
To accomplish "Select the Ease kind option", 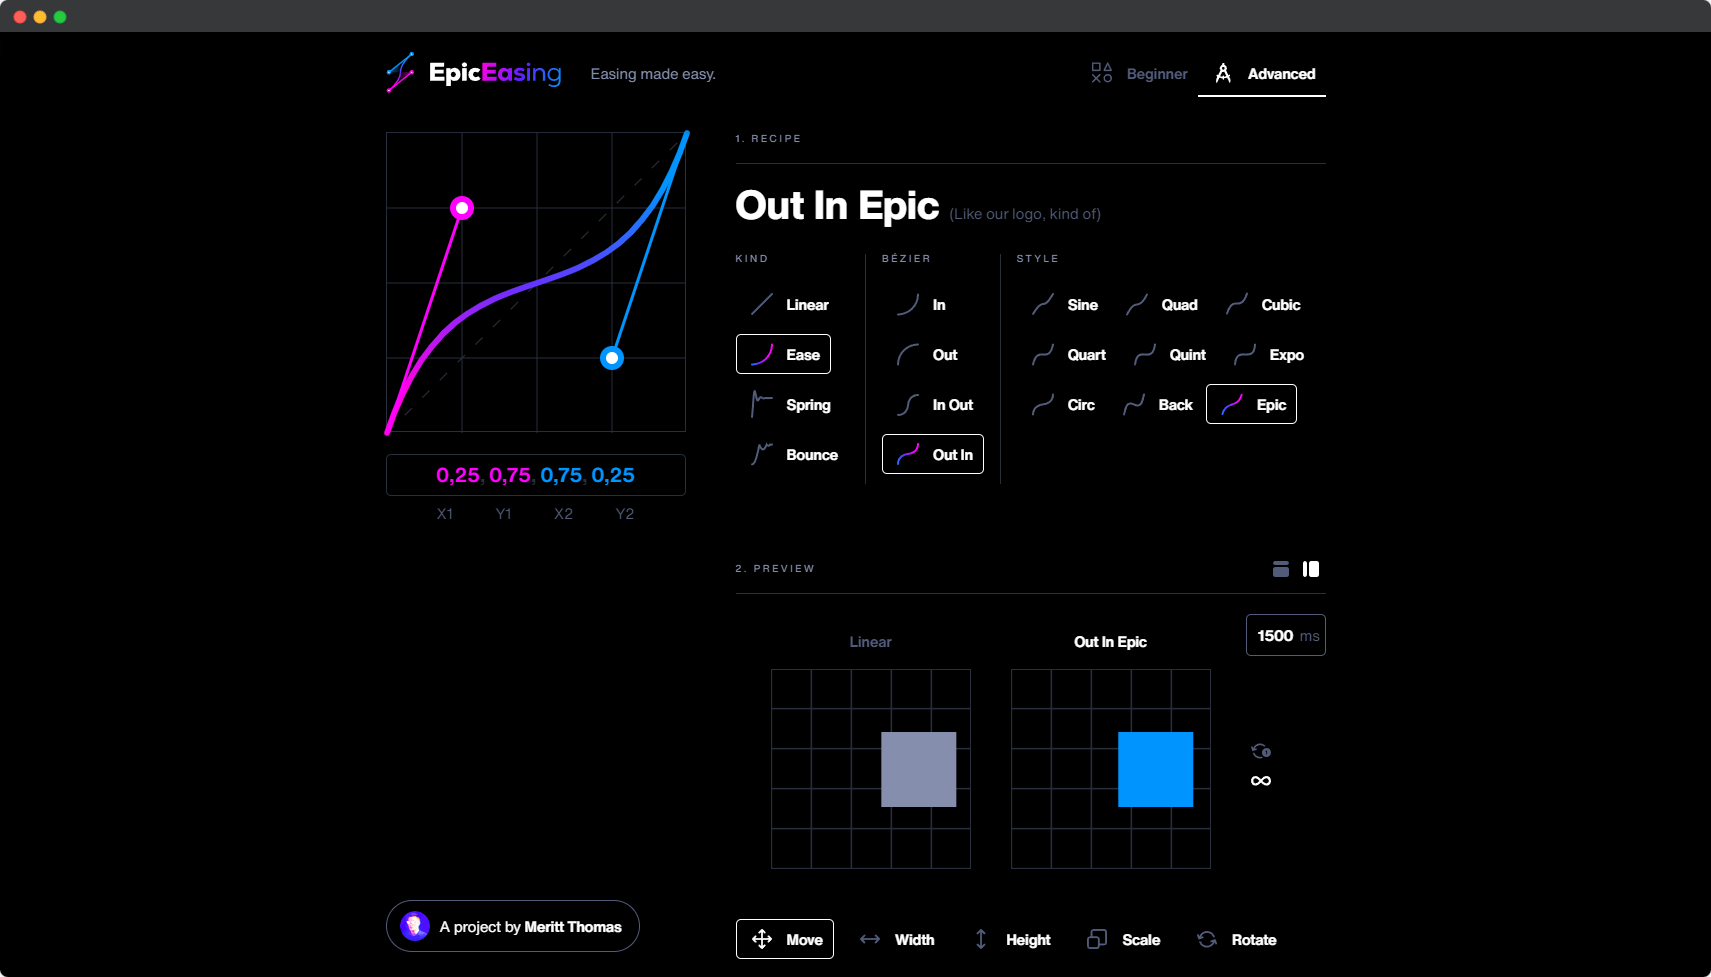I will tap(784, 354).
